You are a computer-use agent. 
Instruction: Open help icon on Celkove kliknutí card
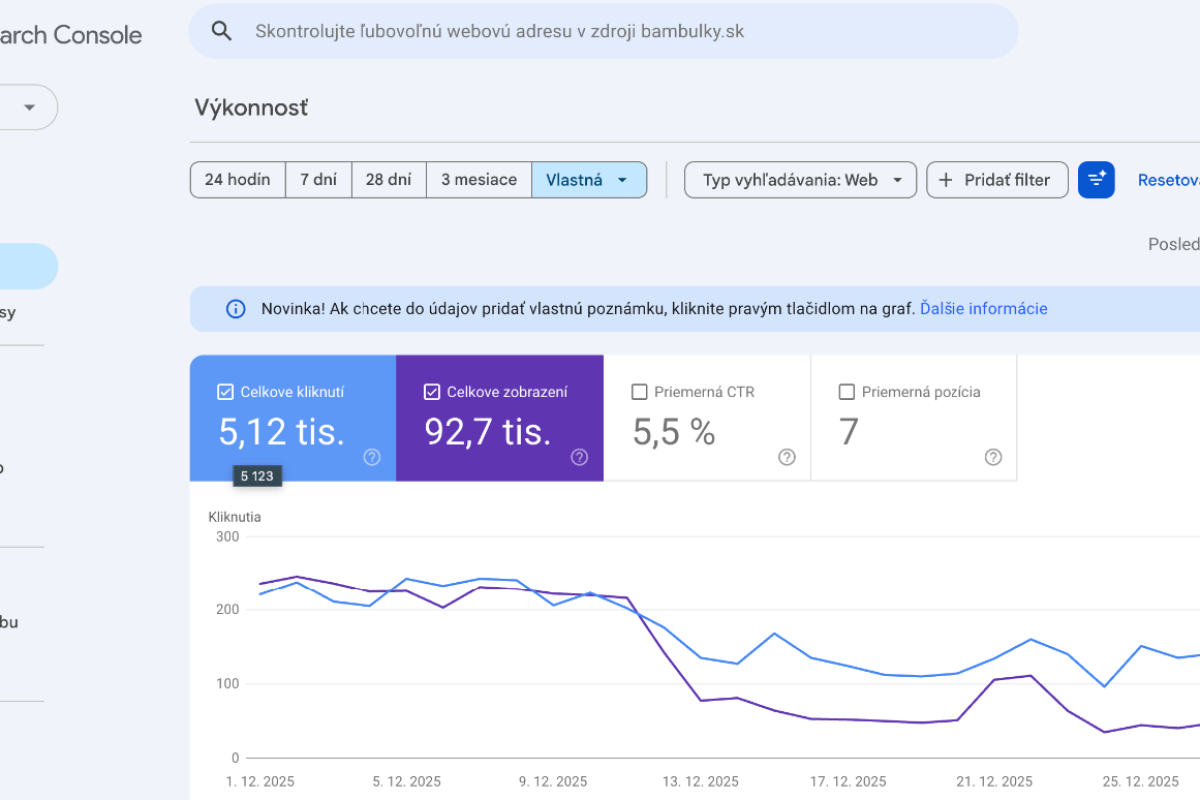[x=372, y=457]
